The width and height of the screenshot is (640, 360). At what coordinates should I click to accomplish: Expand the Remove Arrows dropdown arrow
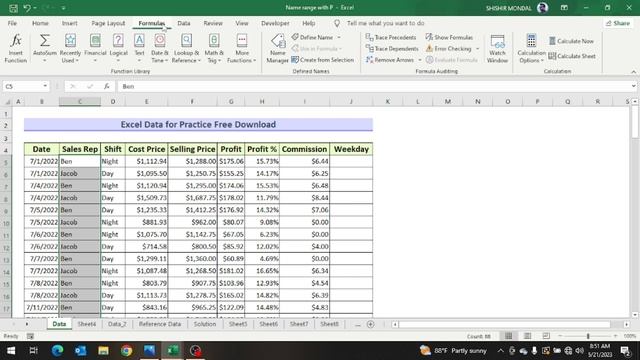420,60
